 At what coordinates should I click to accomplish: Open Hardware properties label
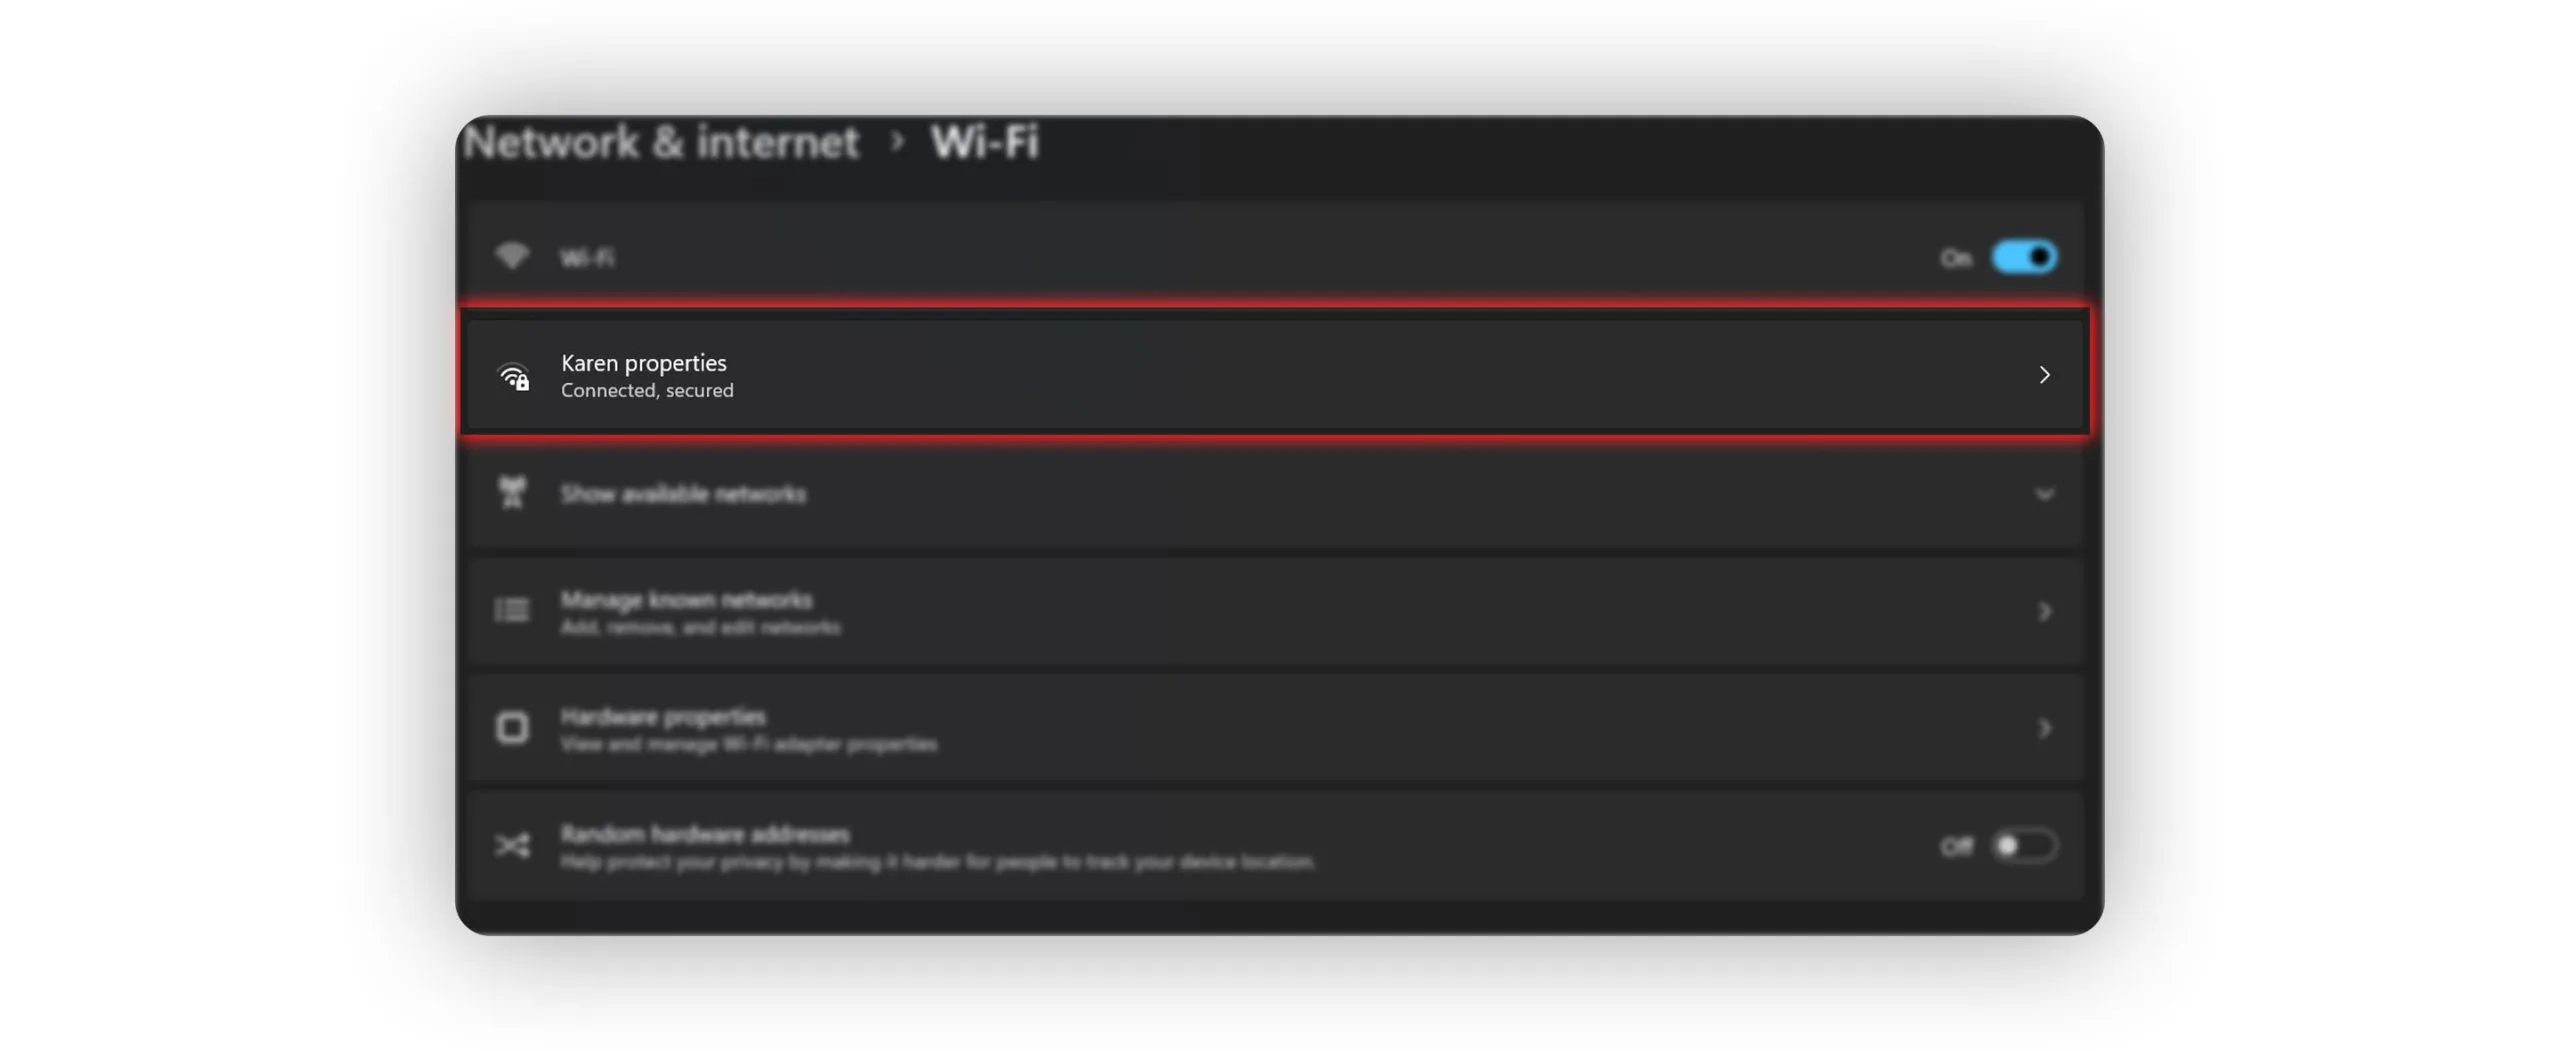(663, 717)
